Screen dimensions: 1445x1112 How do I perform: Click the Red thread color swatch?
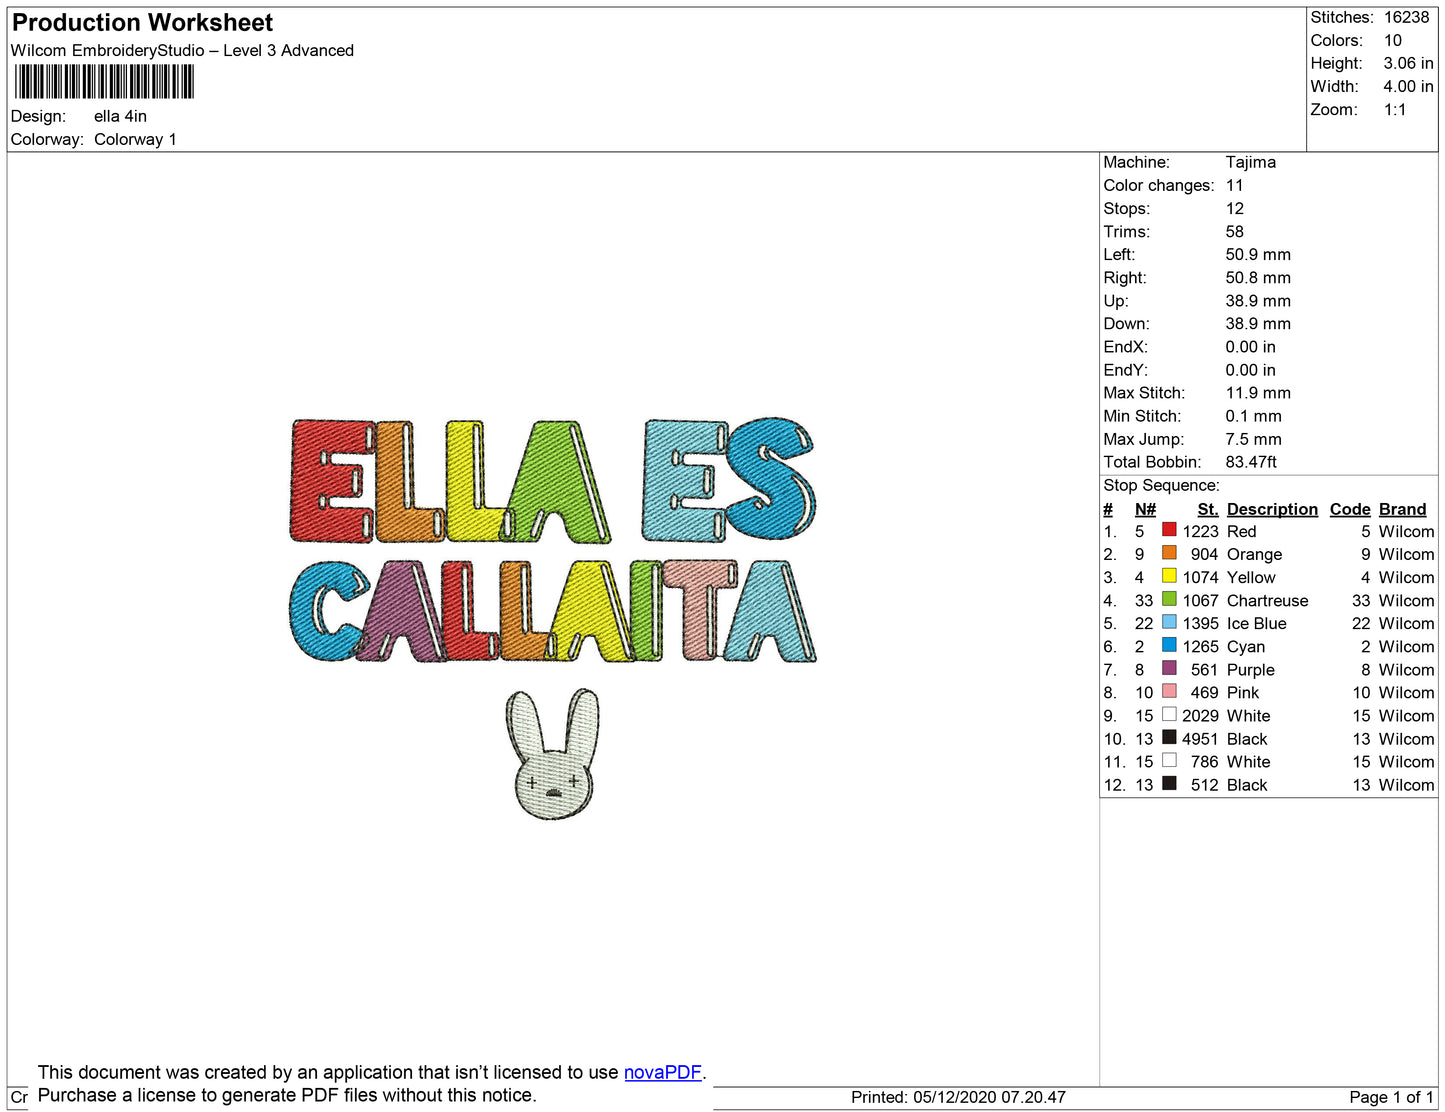[x=1168, y=530]
